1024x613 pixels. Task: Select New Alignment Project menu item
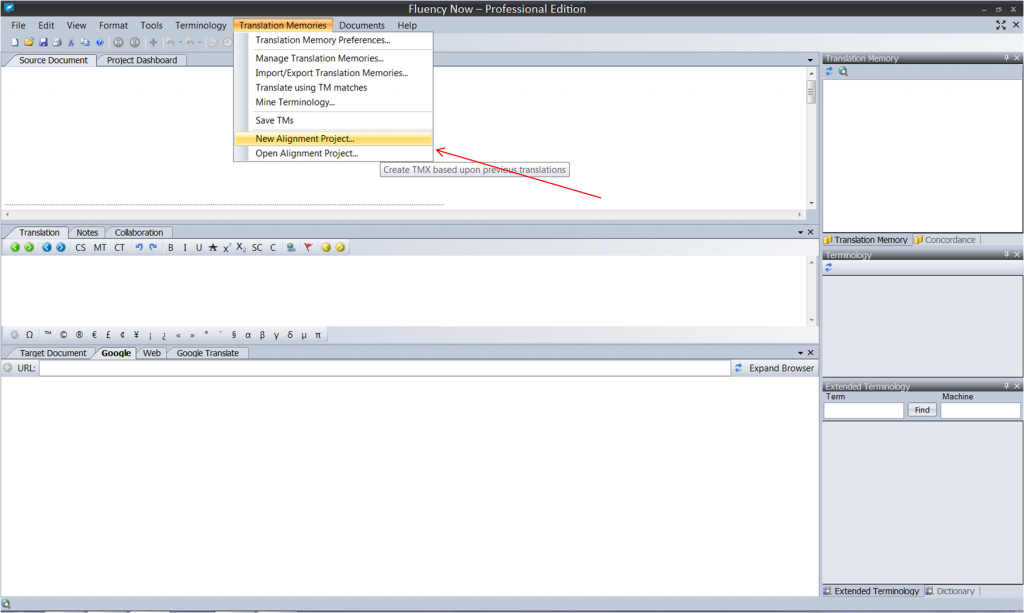[333, 138]
